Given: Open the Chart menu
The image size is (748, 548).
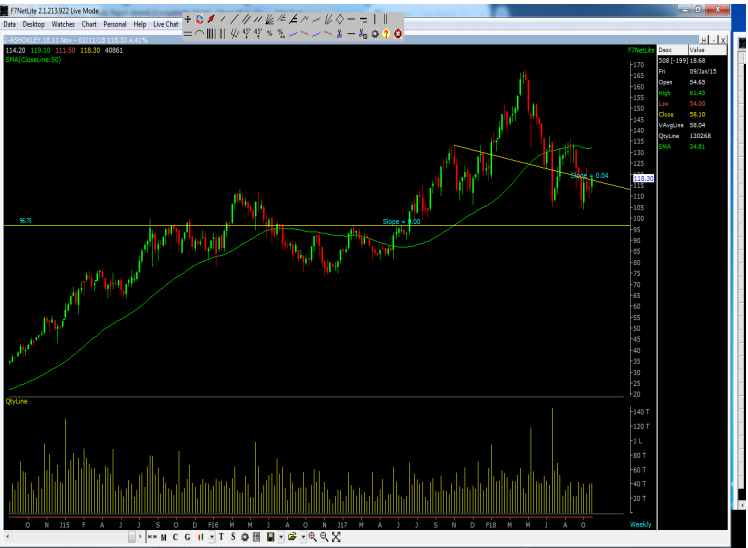Looking at the screenshot, I should point(89,24).
